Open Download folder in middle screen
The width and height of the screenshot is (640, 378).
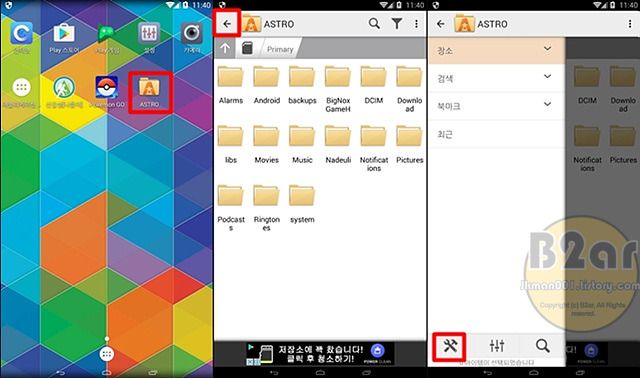pos(409,89)
